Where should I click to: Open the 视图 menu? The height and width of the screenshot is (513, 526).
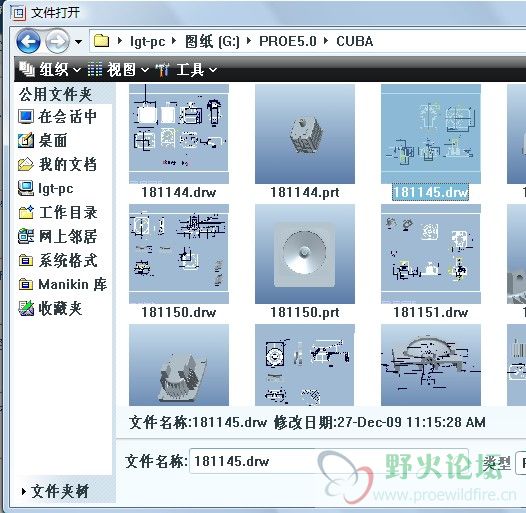118,69
